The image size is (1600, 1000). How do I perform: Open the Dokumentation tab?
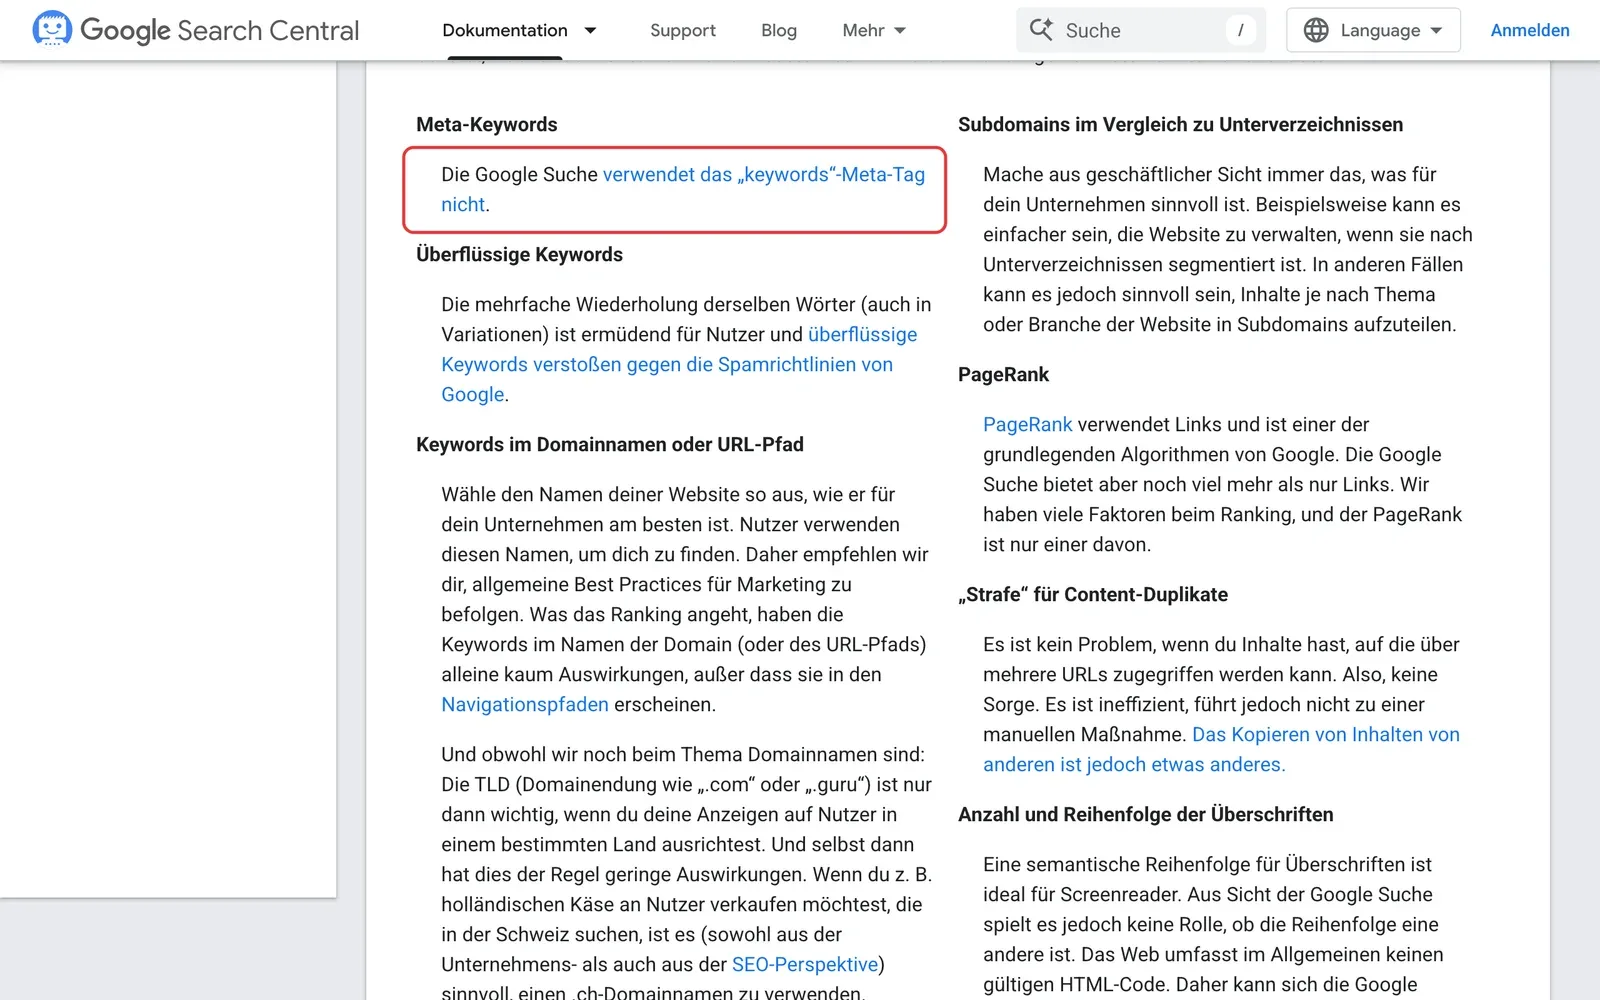(505, 31)
